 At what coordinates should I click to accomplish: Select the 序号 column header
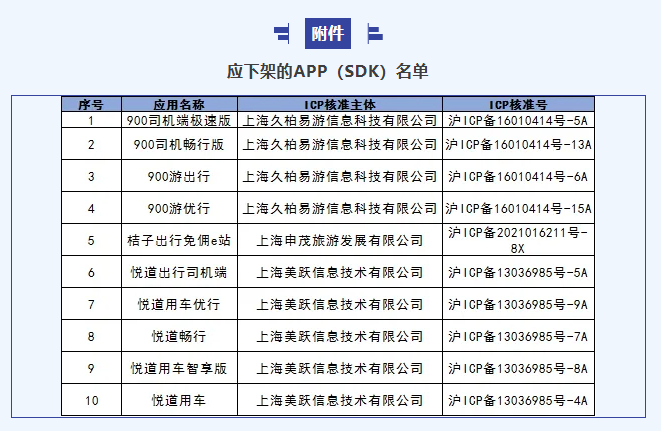tap(91, 104)
